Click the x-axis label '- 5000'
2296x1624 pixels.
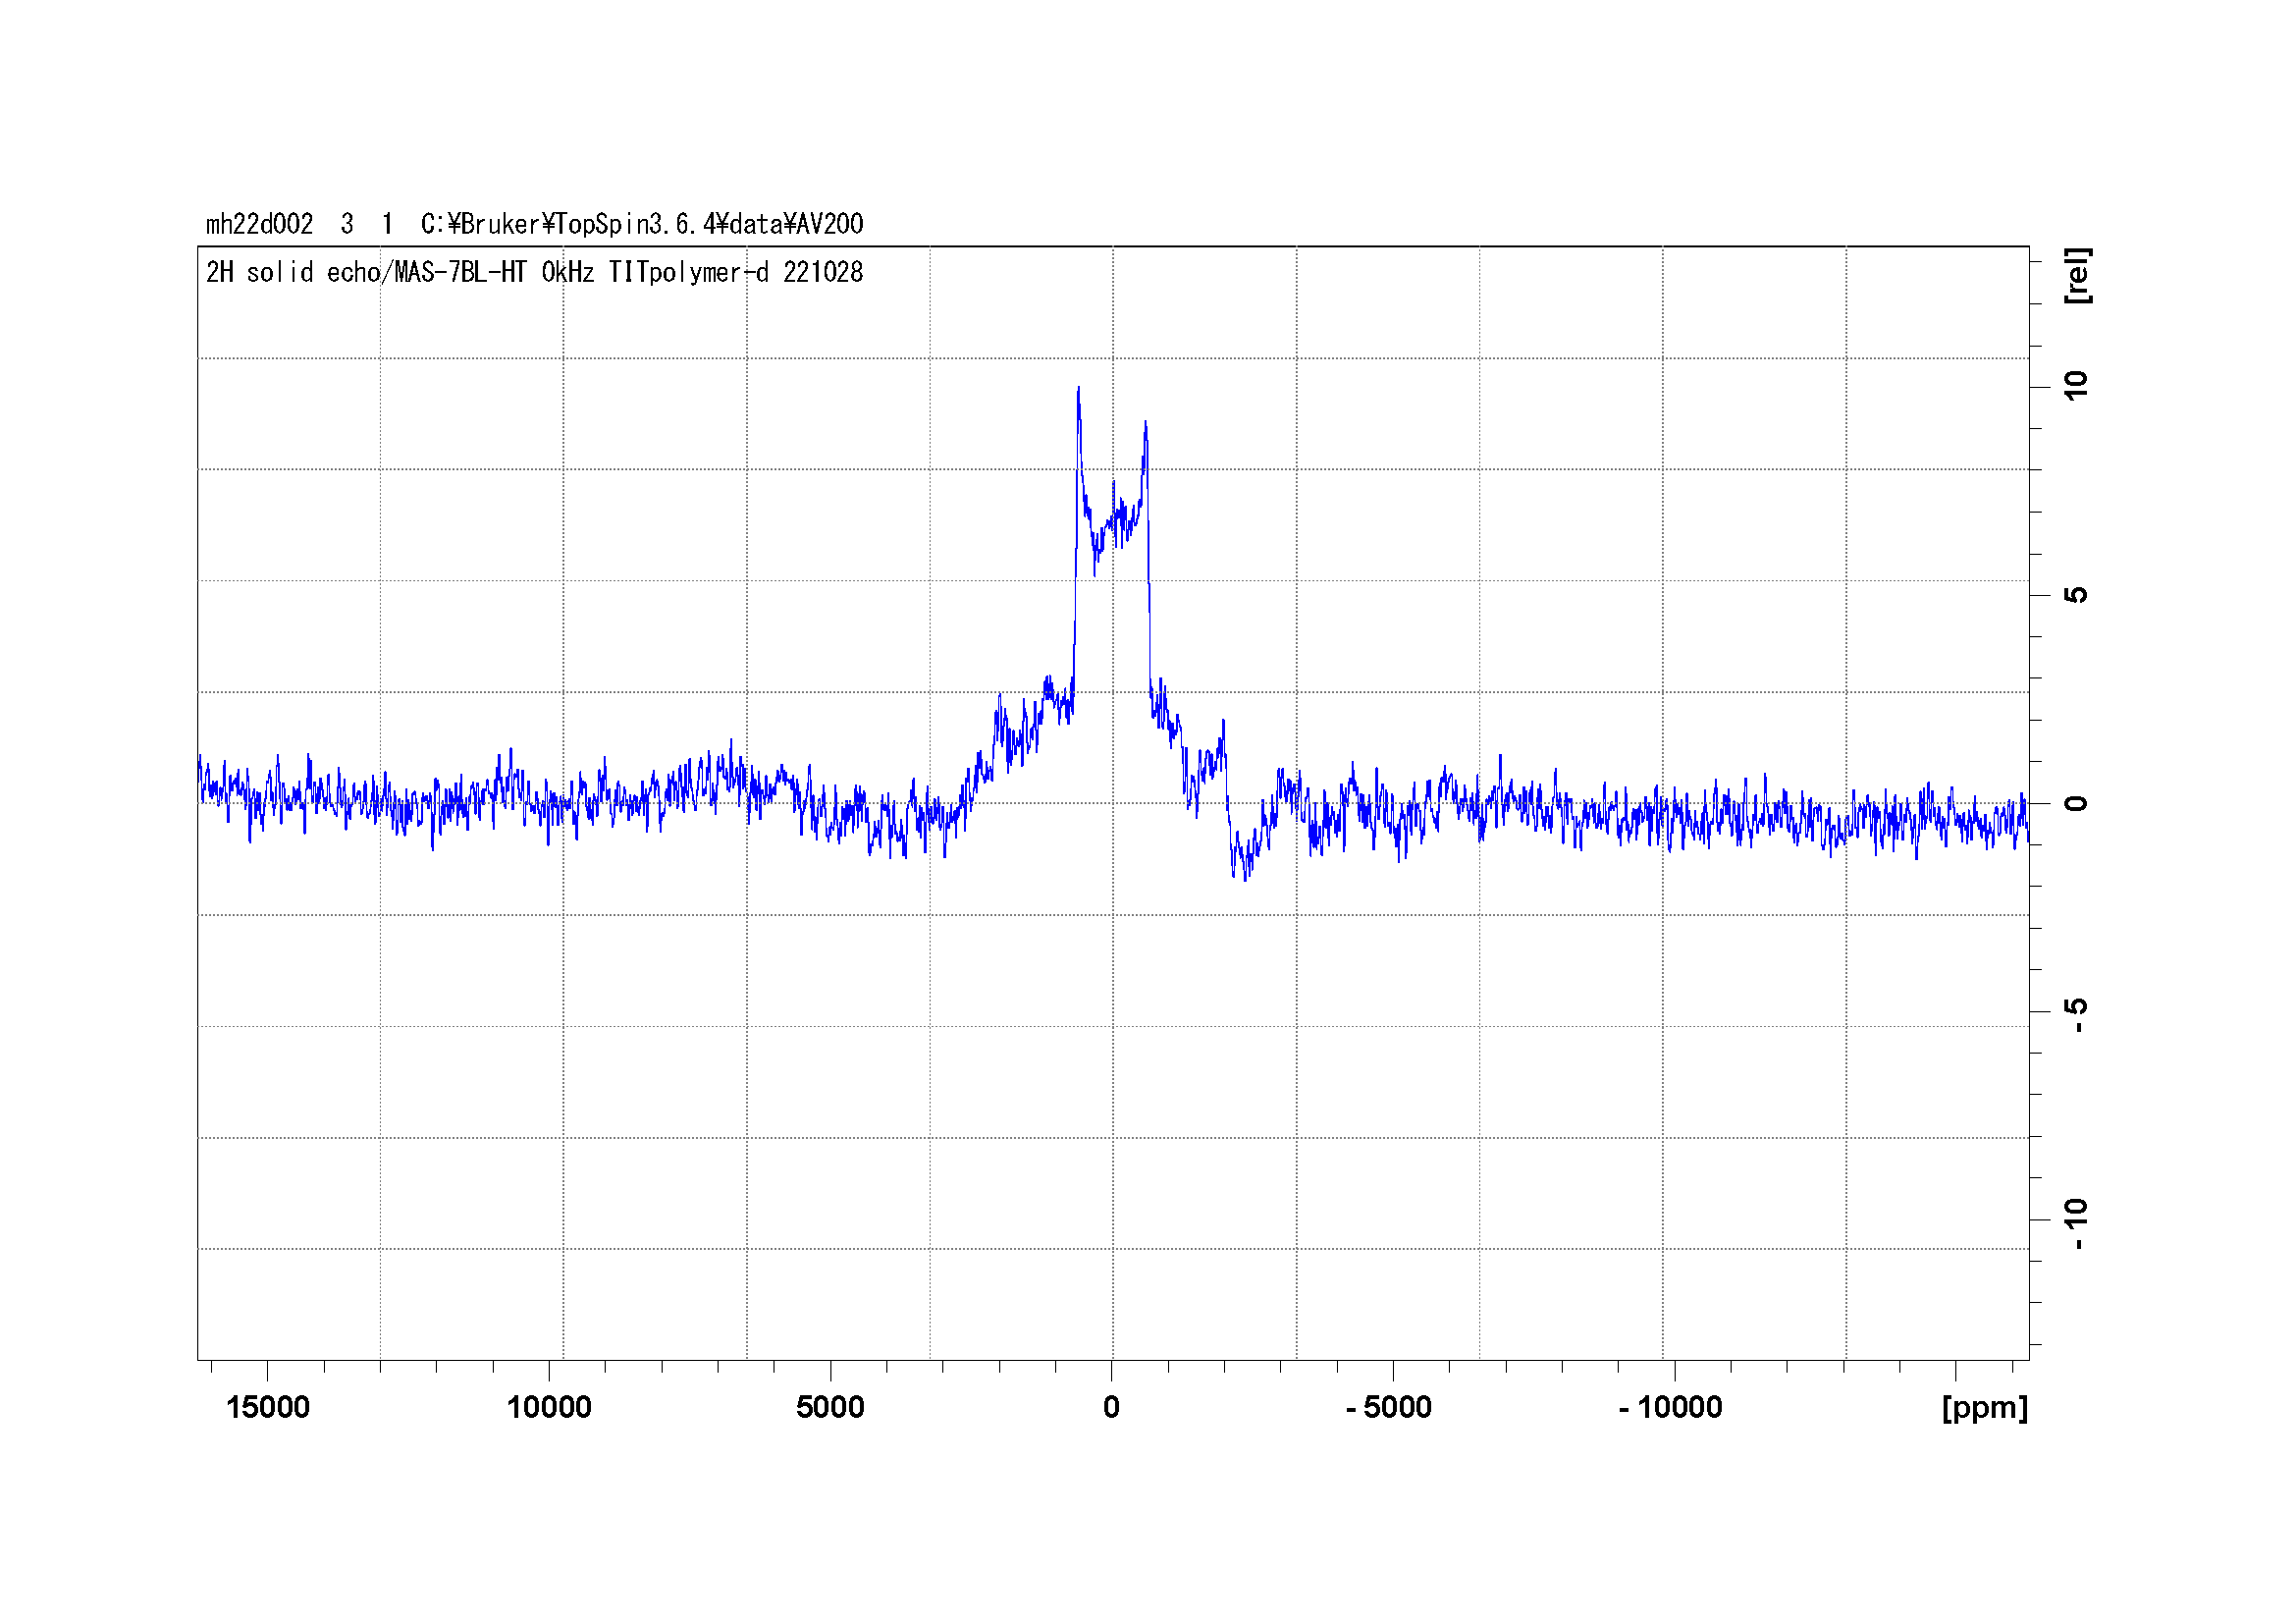pyautogui.click(x=1389, y=1407)
